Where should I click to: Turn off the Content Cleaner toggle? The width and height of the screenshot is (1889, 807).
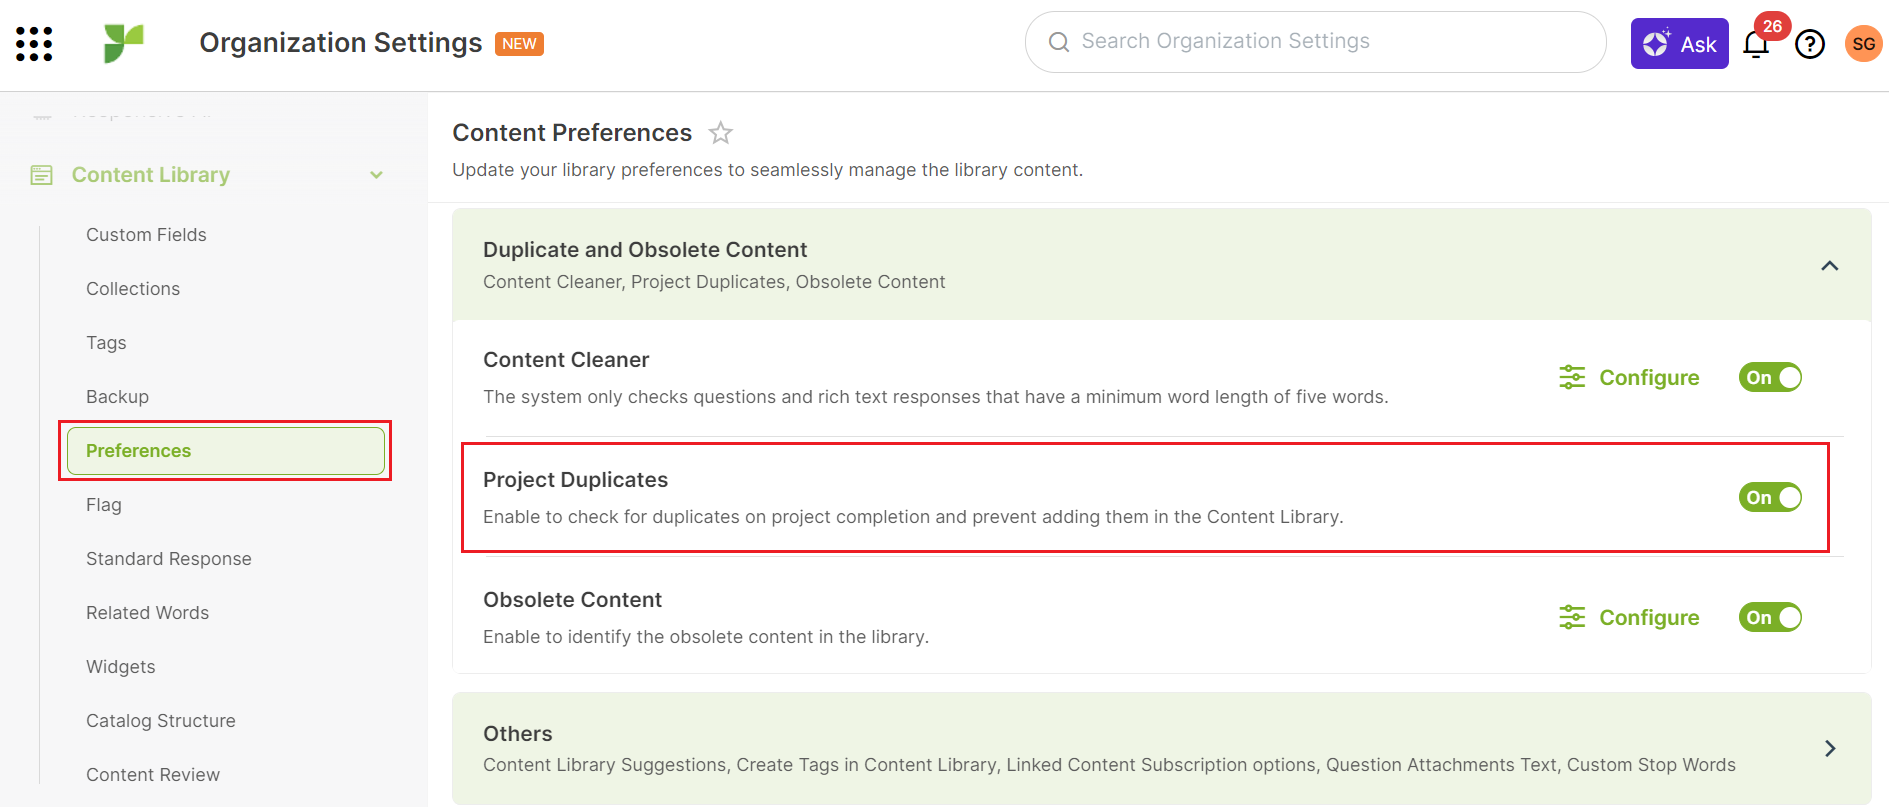point(1769,378)
